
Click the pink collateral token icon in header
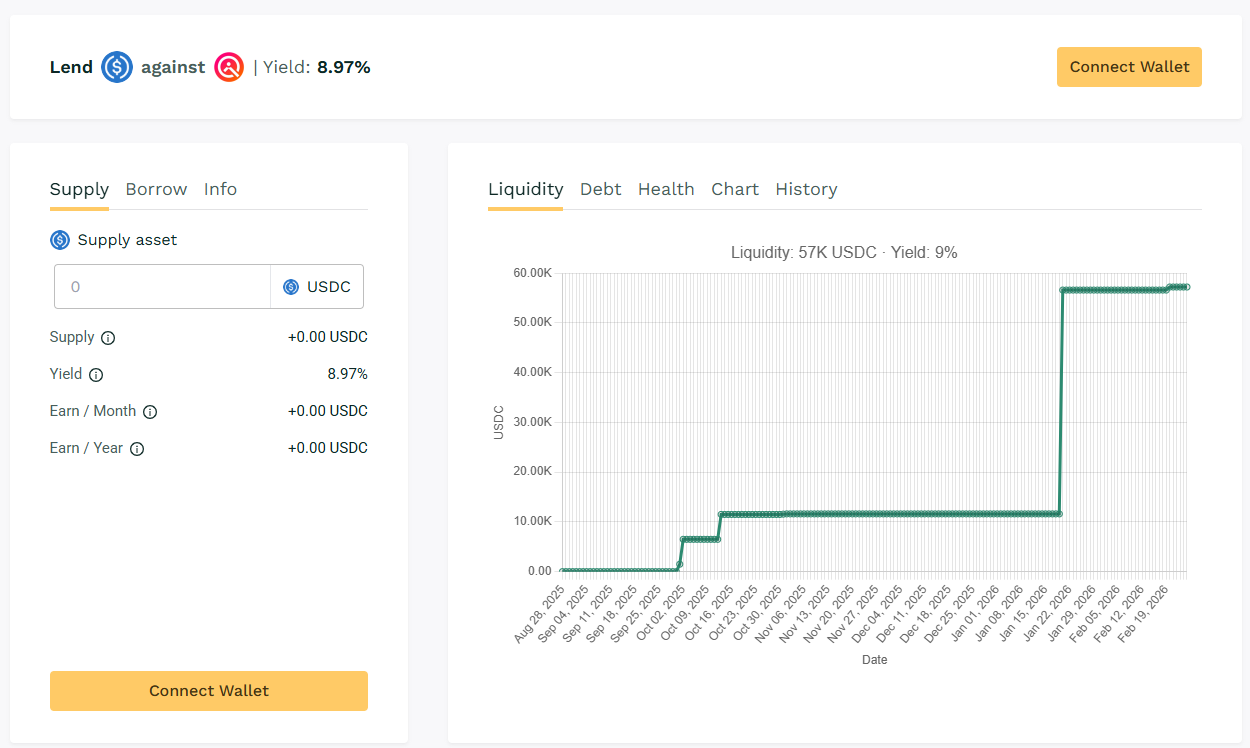pos(229,67)
